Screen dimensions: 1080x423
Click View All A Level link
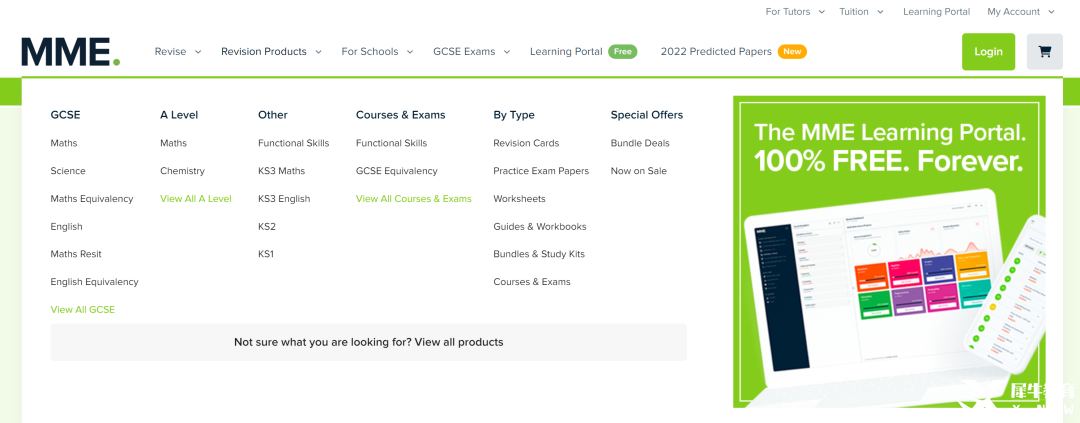tap(196, 198)
